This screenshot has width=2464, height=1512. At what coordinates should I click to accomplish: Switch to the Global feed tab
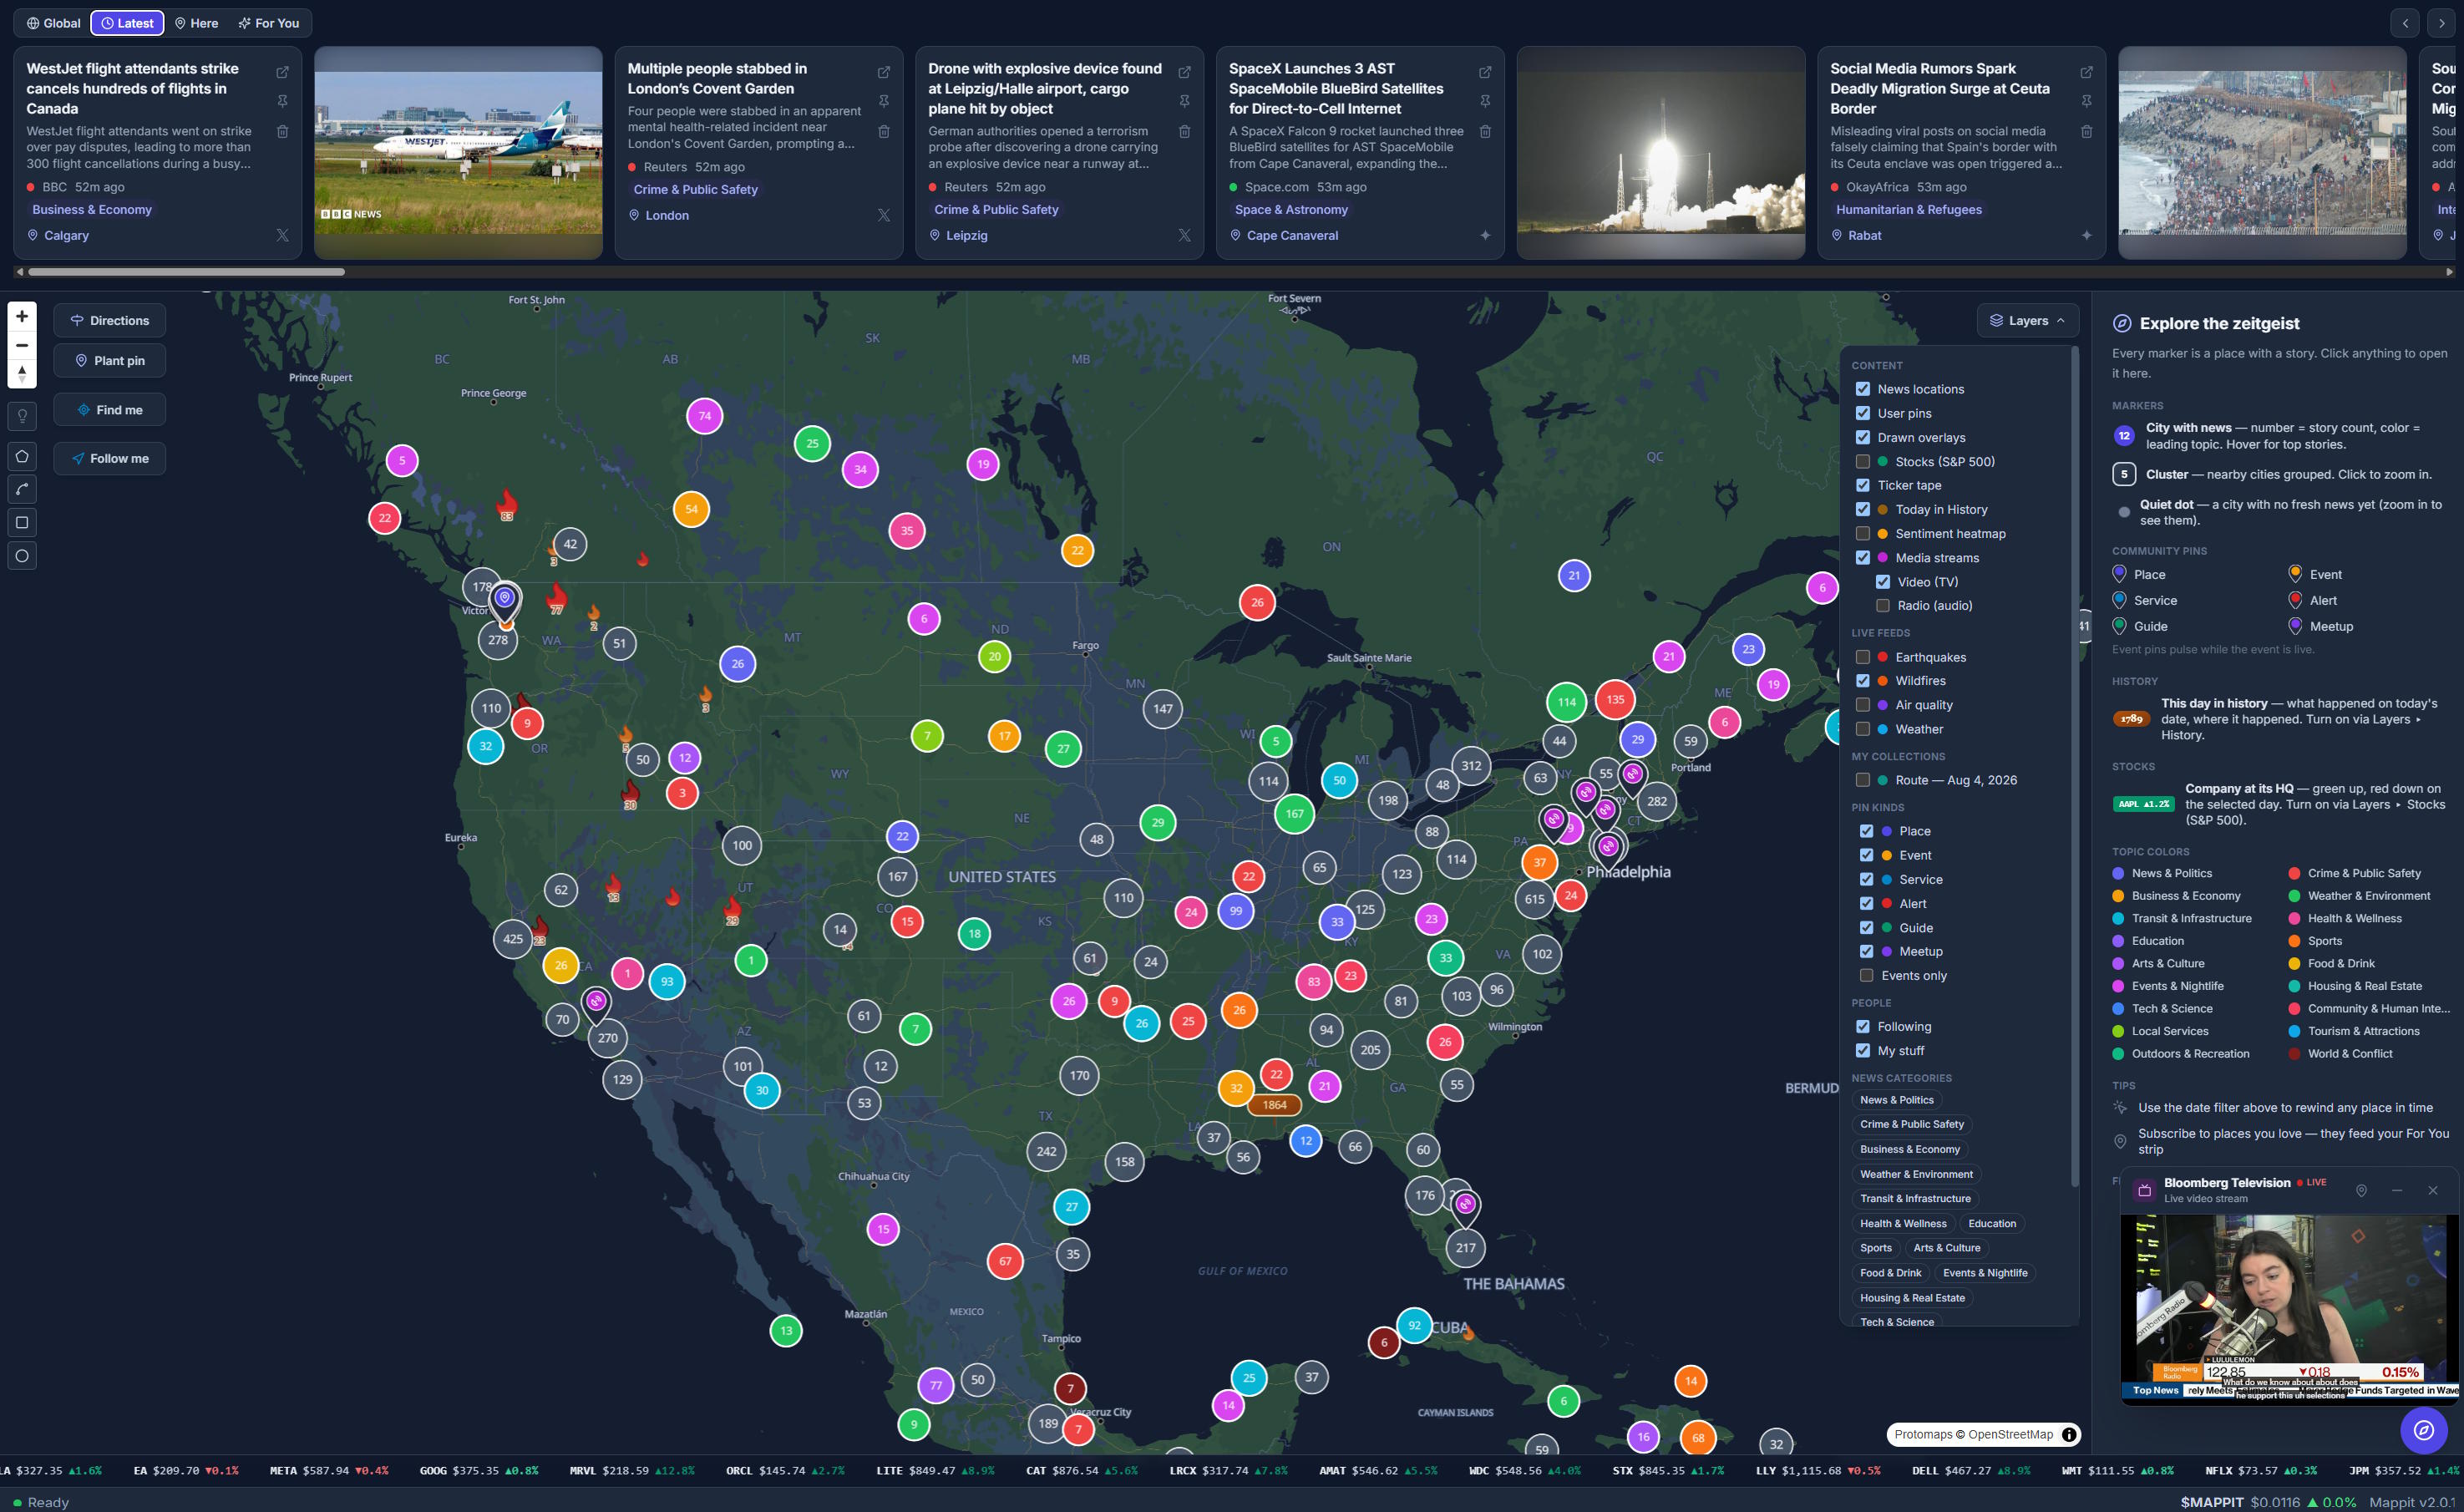(x=54, y=23)
